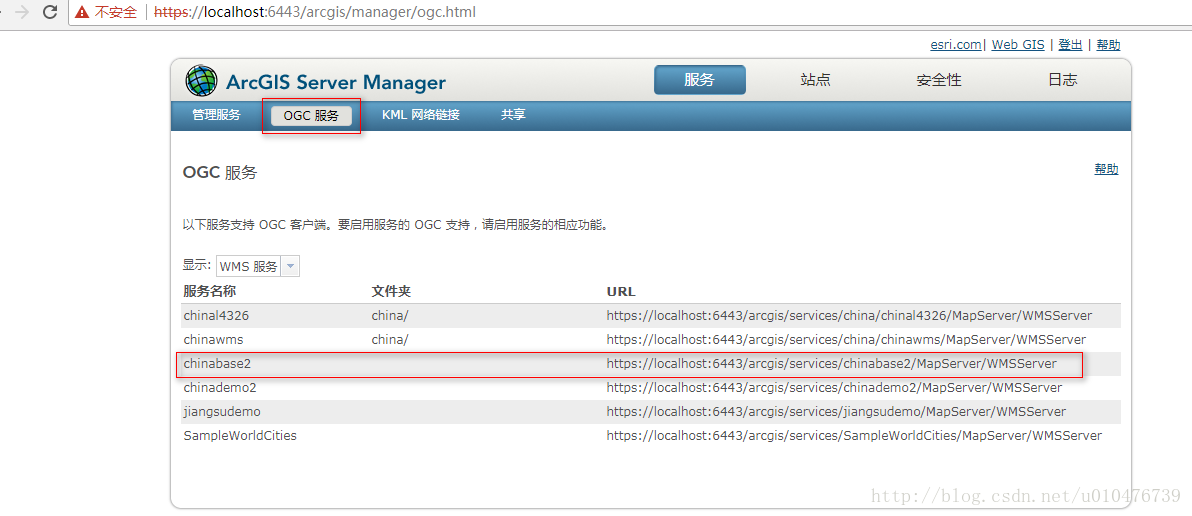Follow the esri.com link
Screen dimensions: 1192x516
[956, 45]
